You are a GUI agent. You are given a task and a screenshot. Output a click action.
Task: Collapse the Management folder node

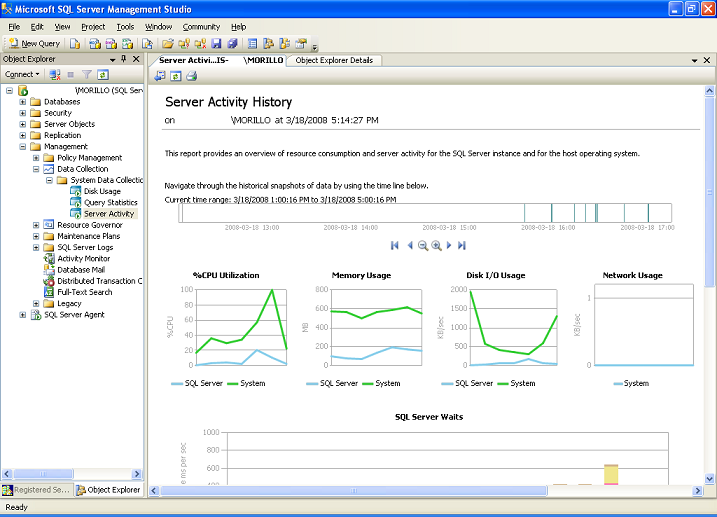coord(23,147)
